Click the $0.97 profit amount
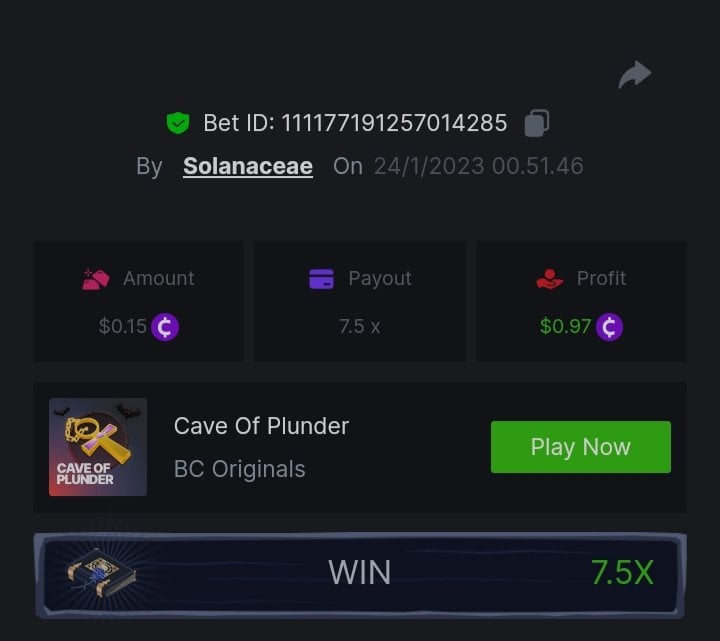Image resolution: width=720 pixels, height=641 pixels. 565,326
